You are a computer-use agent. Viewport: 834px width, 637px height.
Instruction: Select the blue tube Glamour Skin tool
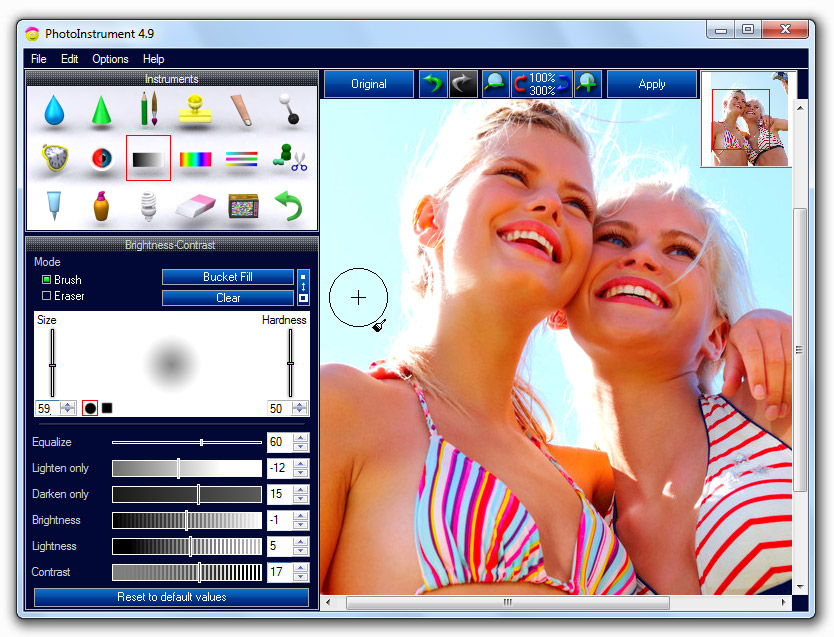pyautogui.click(x=54, y=205)
